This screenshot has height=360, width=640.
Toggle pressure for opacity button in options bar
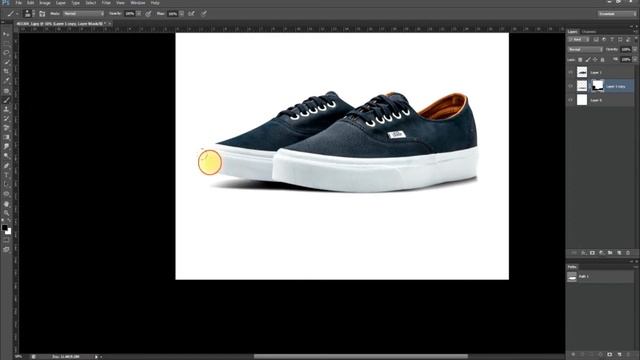(x=149, y=13)
